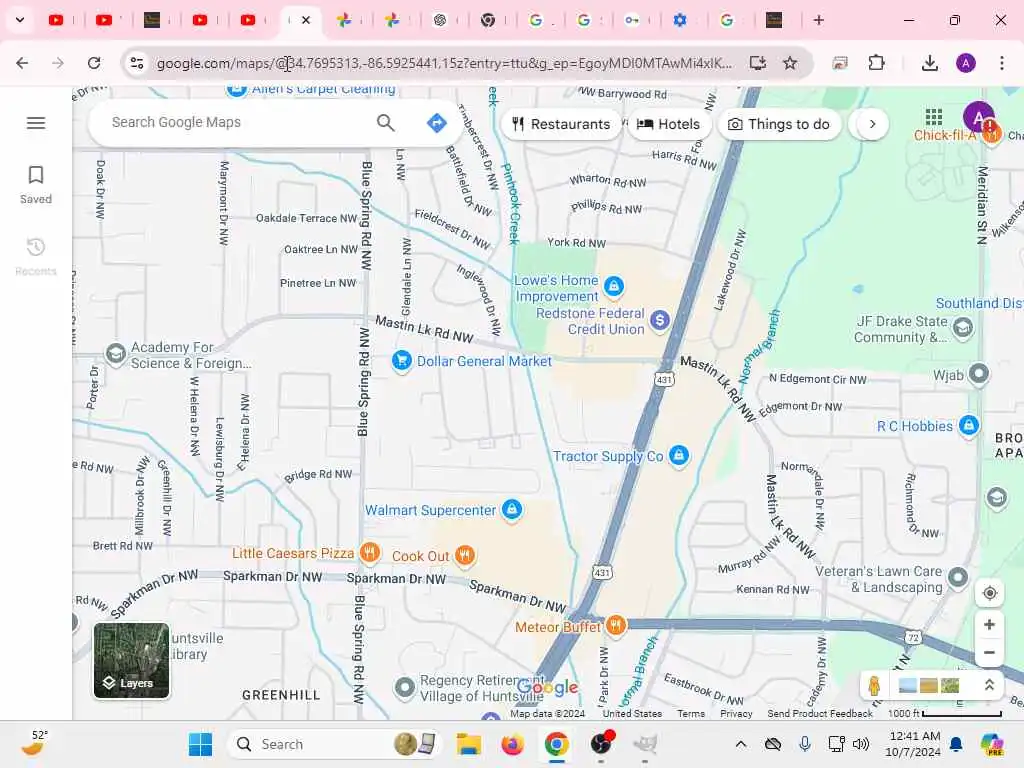Select Cook Out restaurant pin

tap(464, 556)
